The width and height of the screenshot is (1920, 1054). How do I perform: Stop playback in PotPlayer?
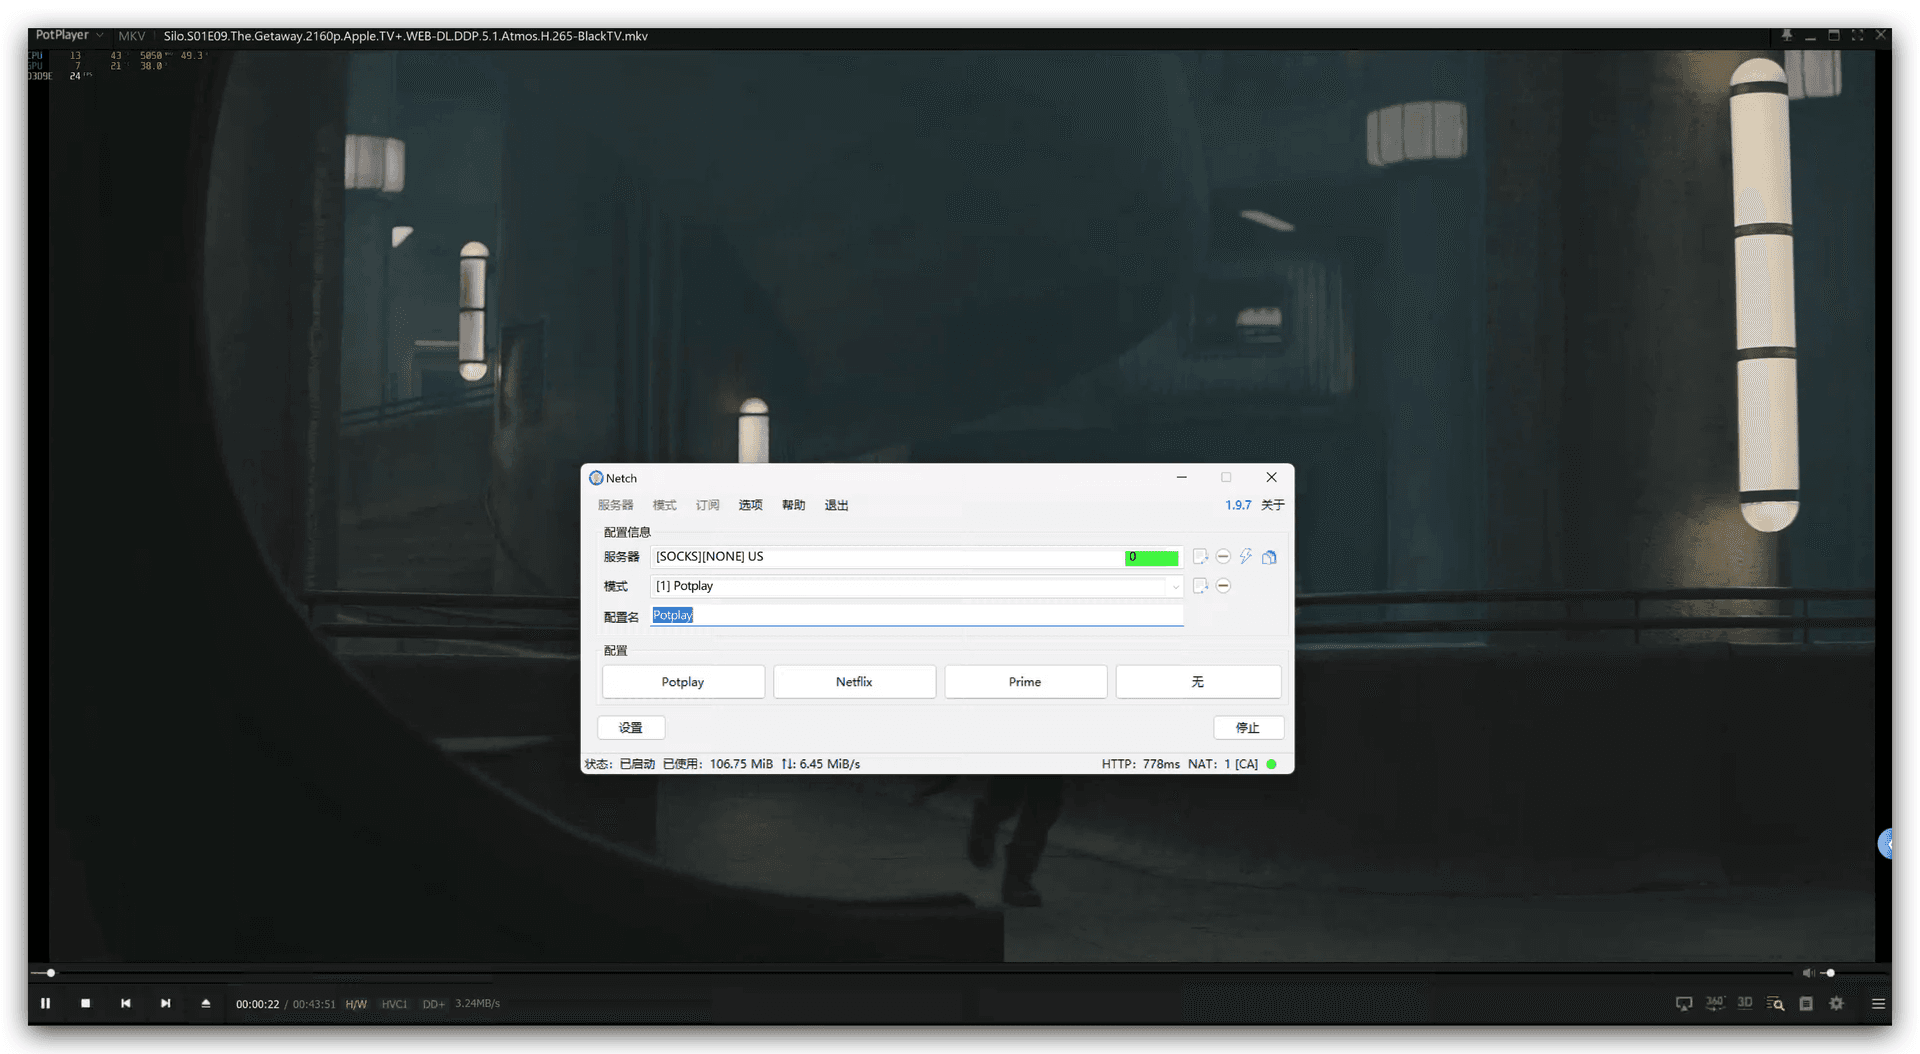coord(86,1003)
